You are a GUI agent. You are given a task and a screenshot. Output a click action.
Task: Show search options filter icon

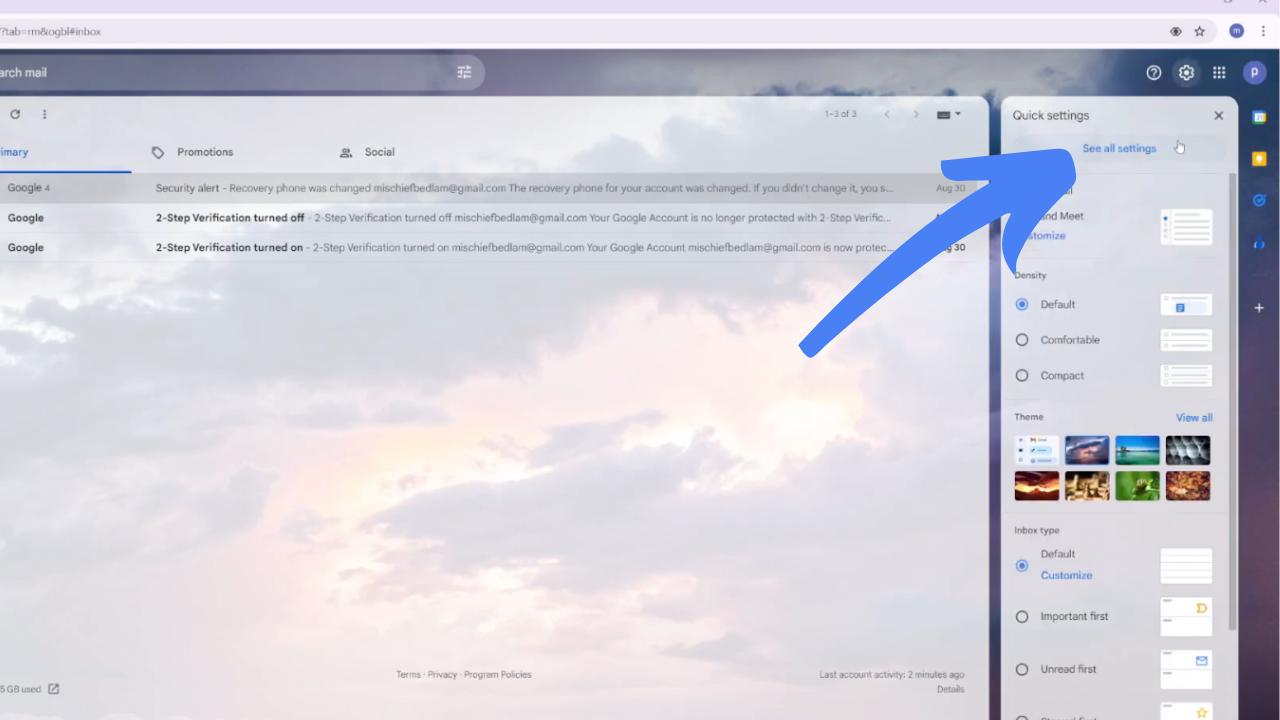pyautogui.click(x=464, y=72)
